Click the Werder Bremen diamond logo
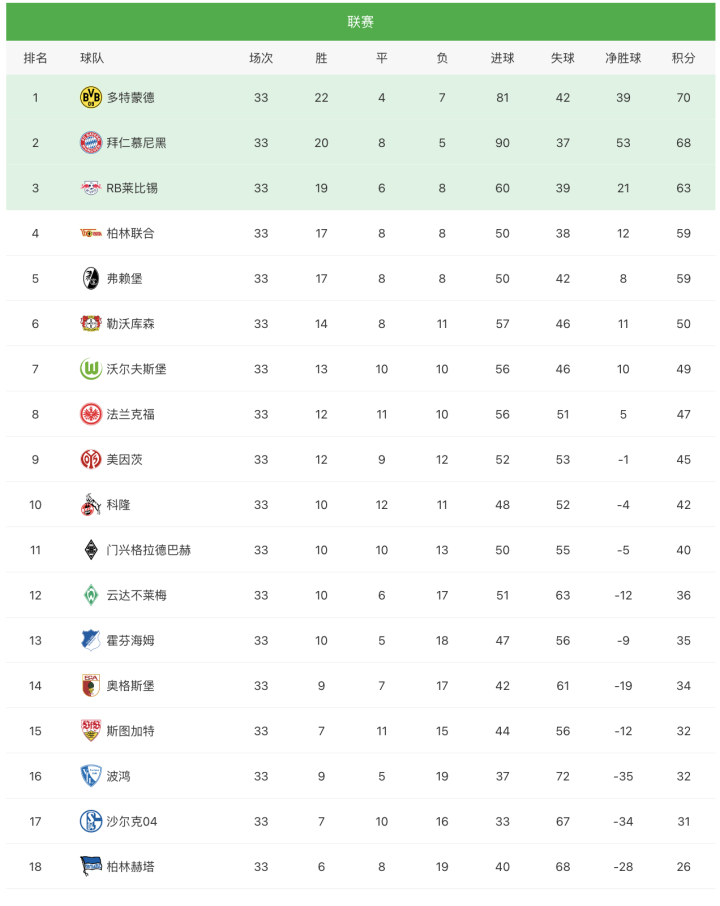The width and height of the screenshot is (720, 906). (x=91, y=595)
